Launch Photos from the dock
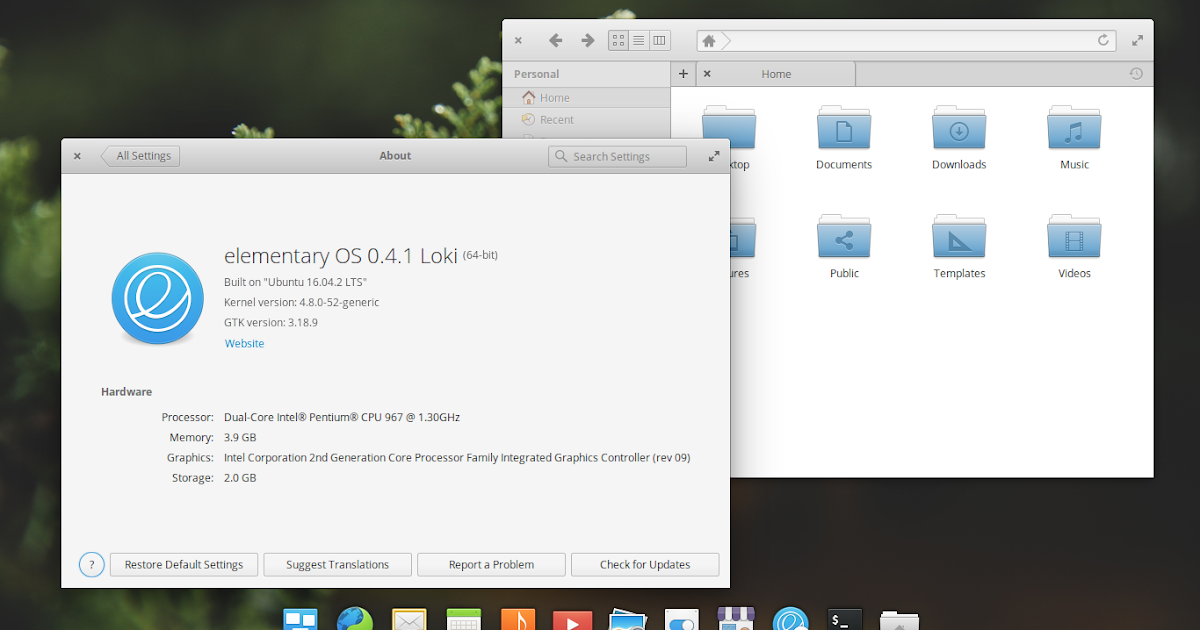This screenshot has width=1200, height=630. click(x=627, y=620)
